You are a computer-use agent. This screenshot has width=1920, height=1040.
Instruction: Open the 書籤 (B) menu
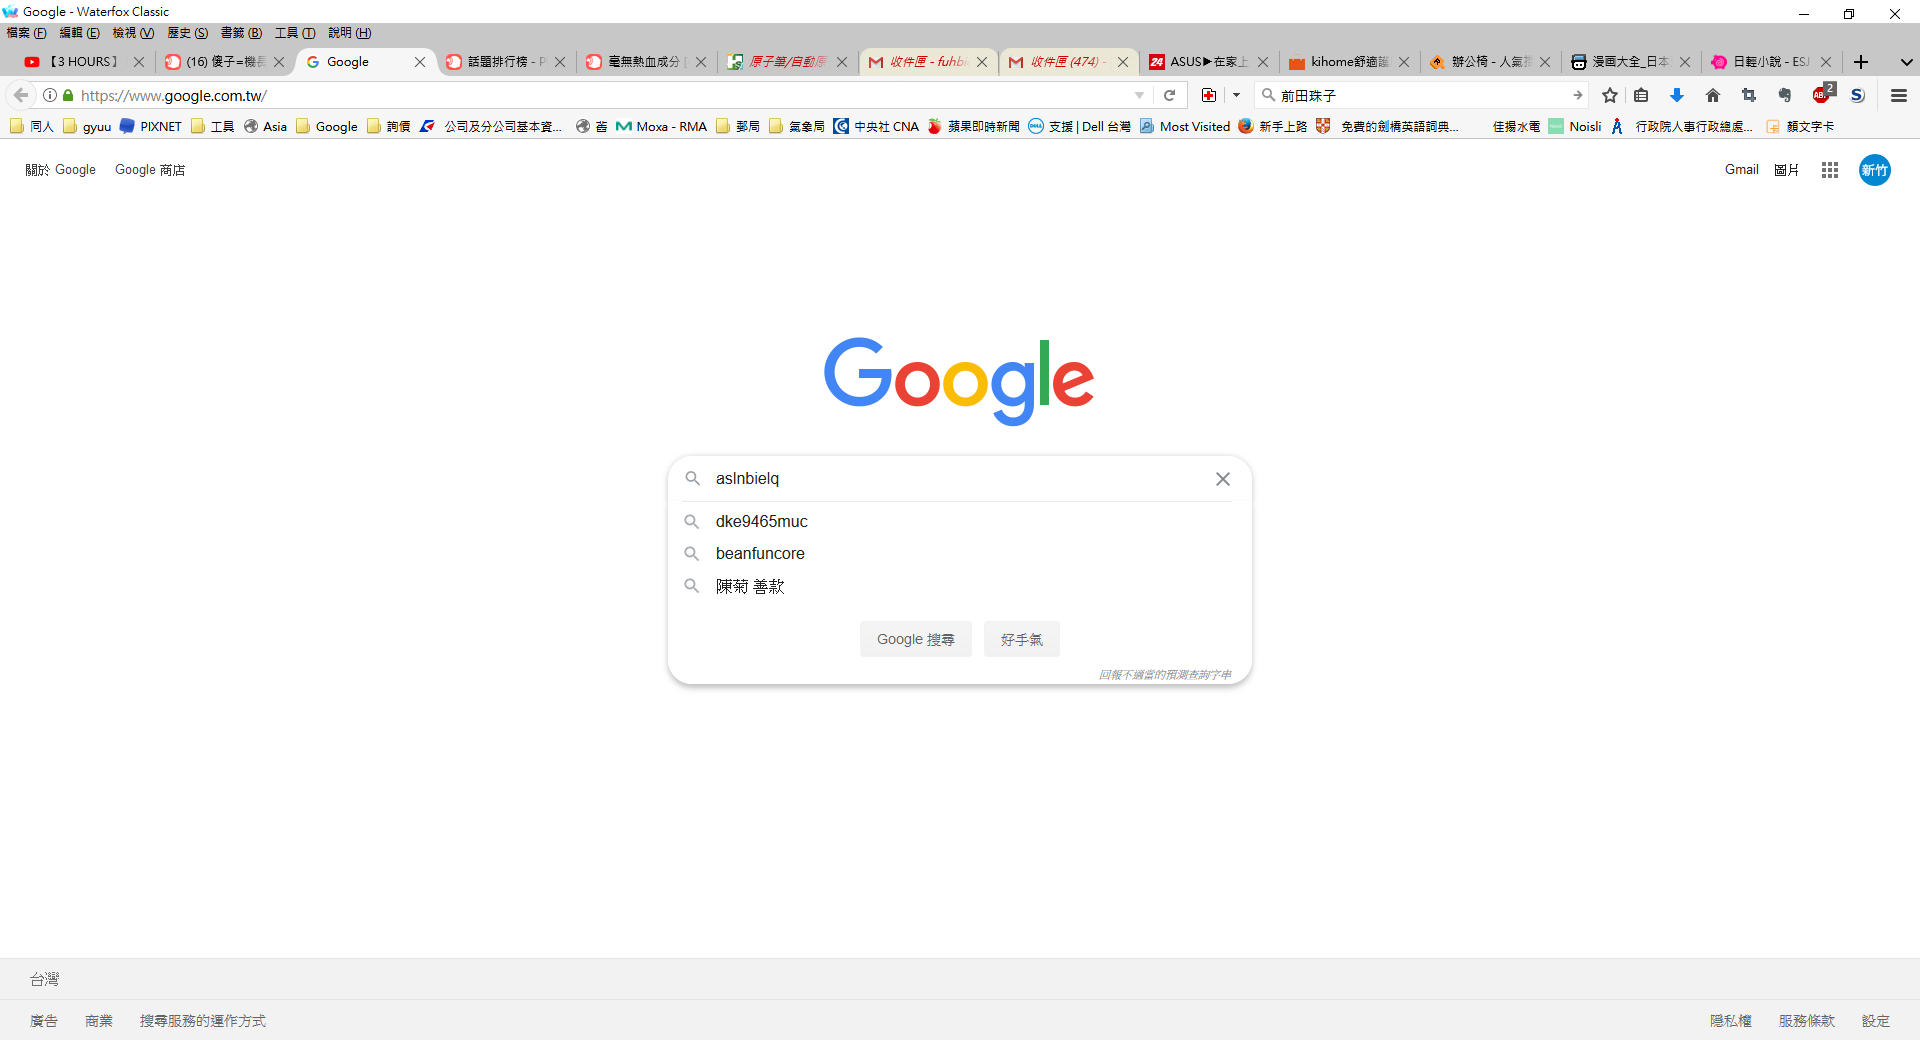tap(241, 33)
